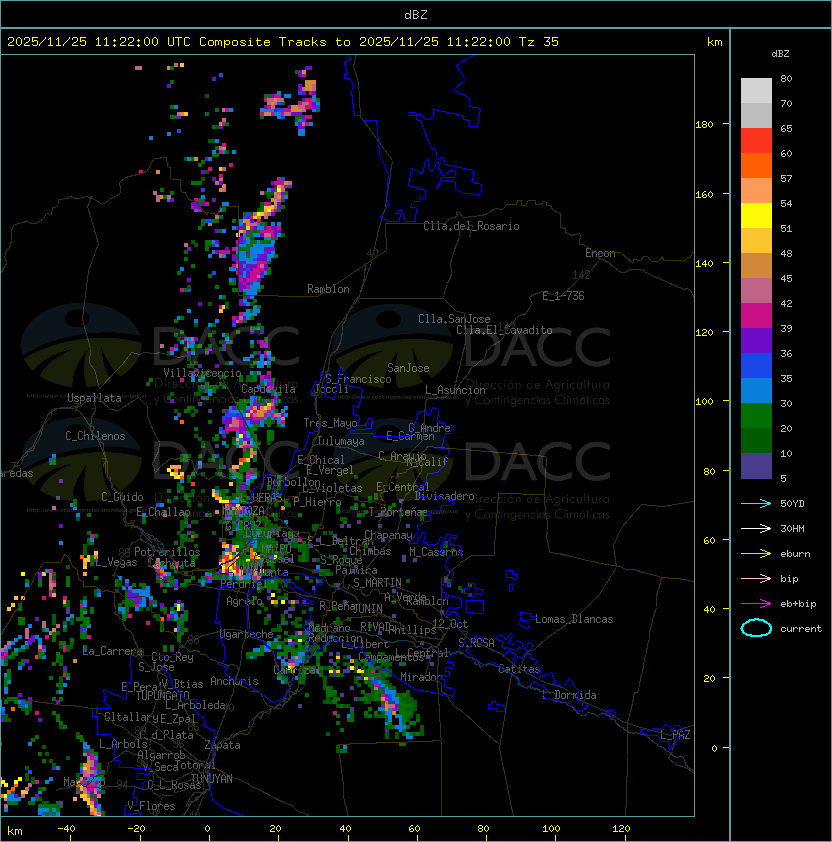Click the 'Anchoris' map label
This screenshot has height=842, width=832.
[234, 681]
